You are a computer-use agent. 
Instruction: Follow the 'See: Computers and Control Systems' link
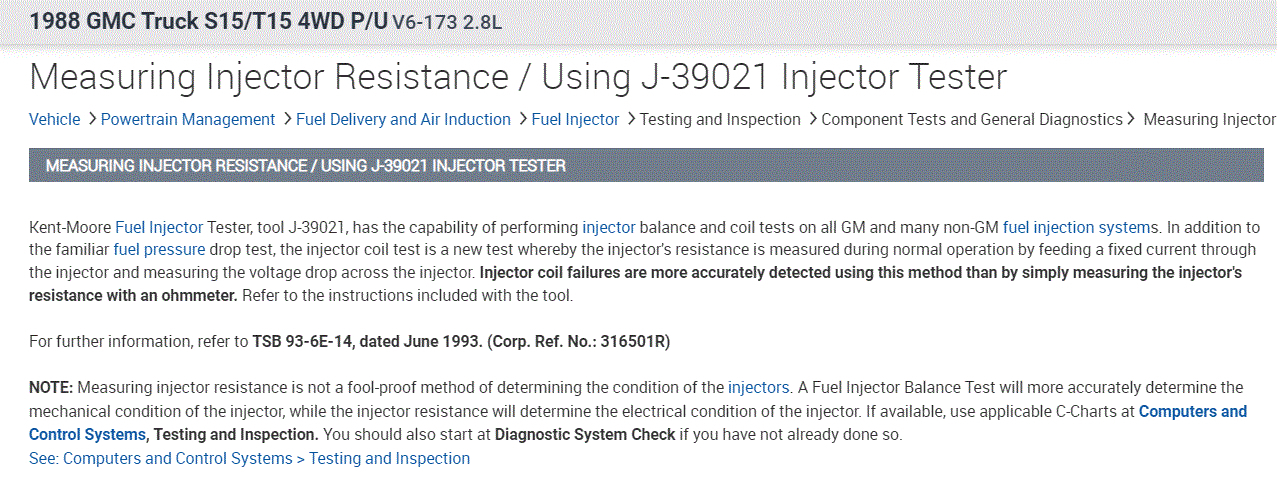[249, 458]
